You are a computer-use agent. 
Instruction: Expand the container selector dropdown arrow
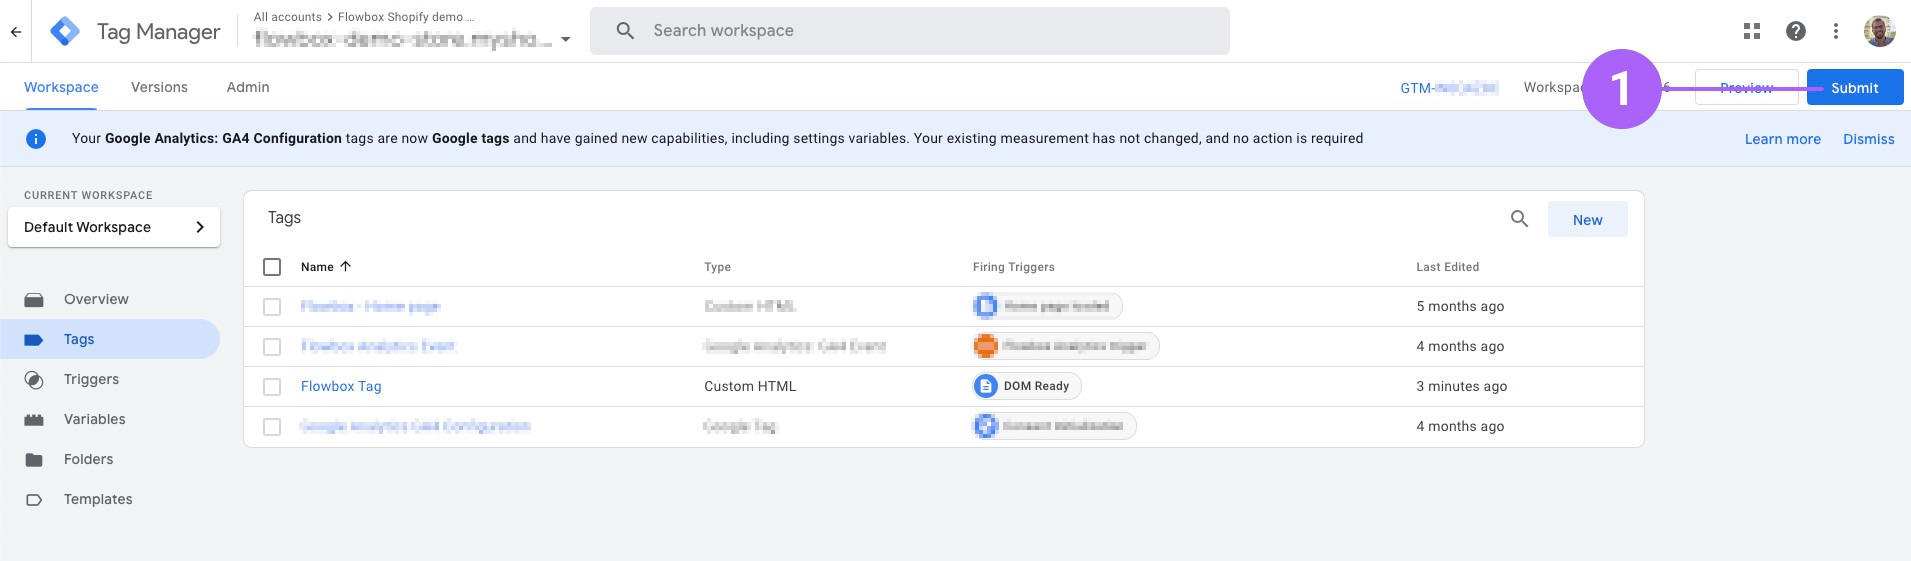click(566, 40)
